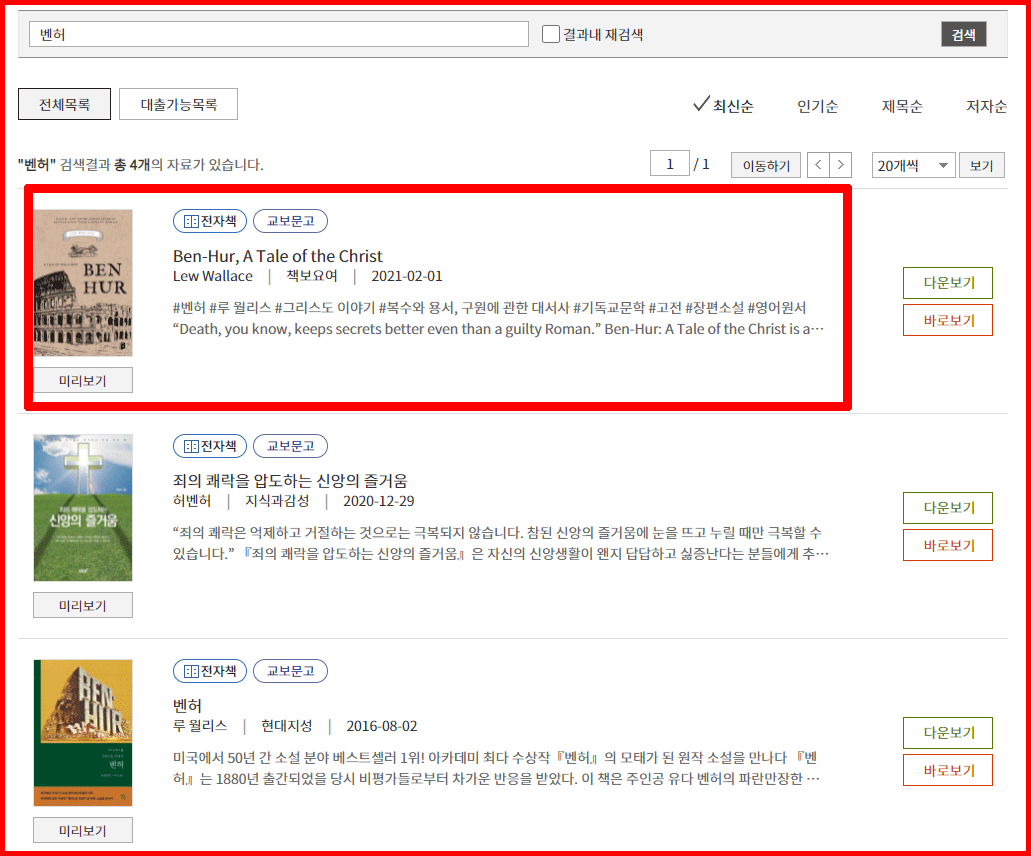The height and width of the screenshot is (856, 1031).
Task: Click 전자책 badge for Ben-Hur A Tale of the Christ
Action: (x=210, y=221)
